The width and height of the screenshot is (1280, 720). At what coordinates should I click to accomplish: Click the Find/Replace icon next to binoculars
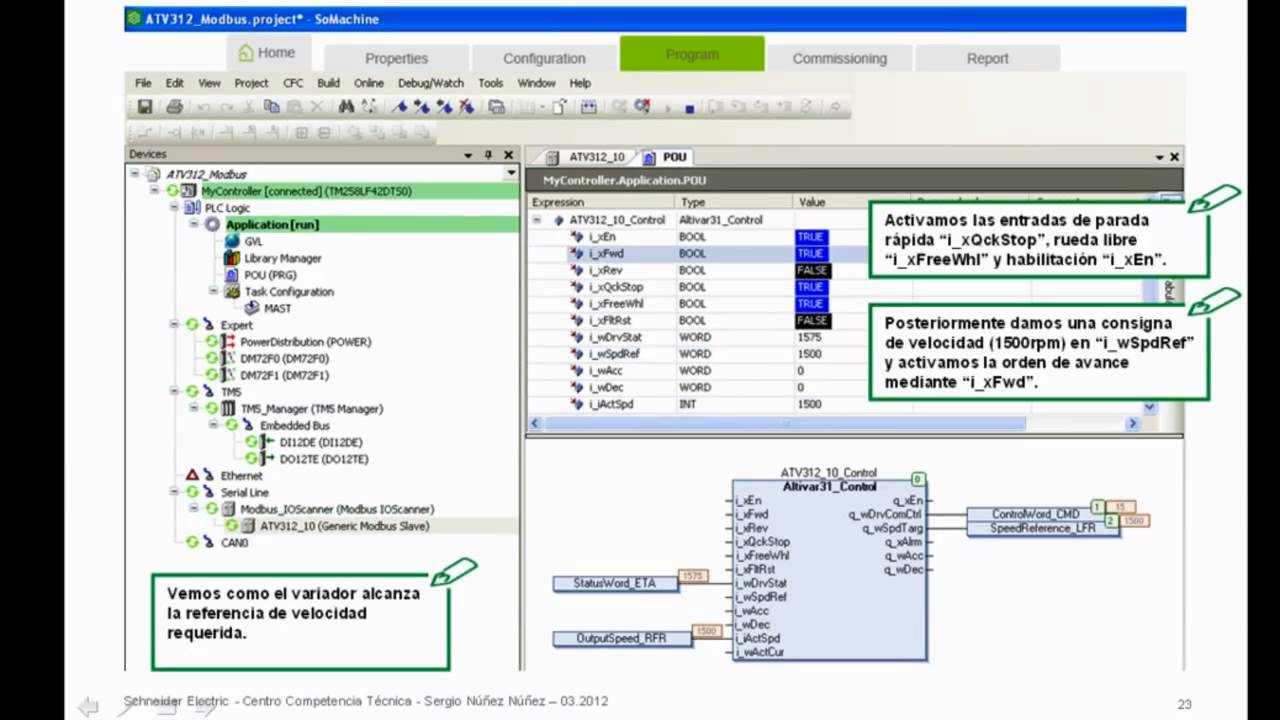pos(369,106)
